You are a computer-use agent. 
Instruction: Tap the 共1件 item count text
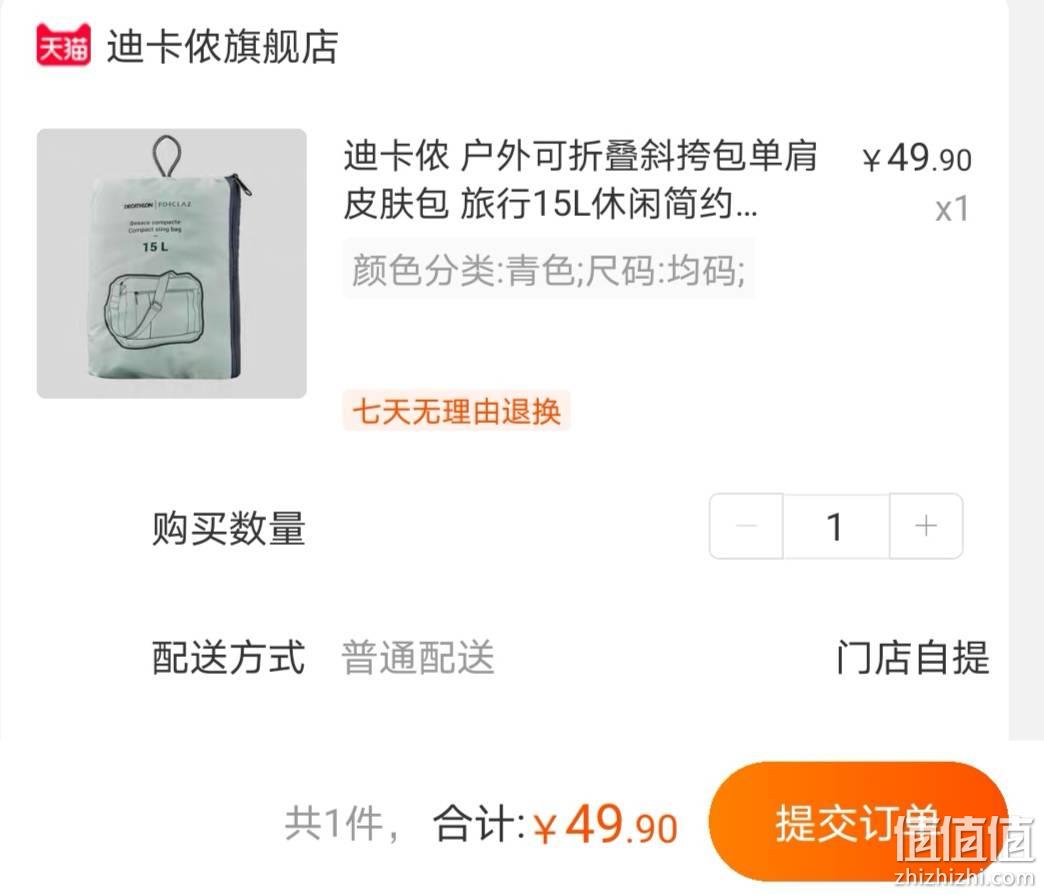point(342,824)
